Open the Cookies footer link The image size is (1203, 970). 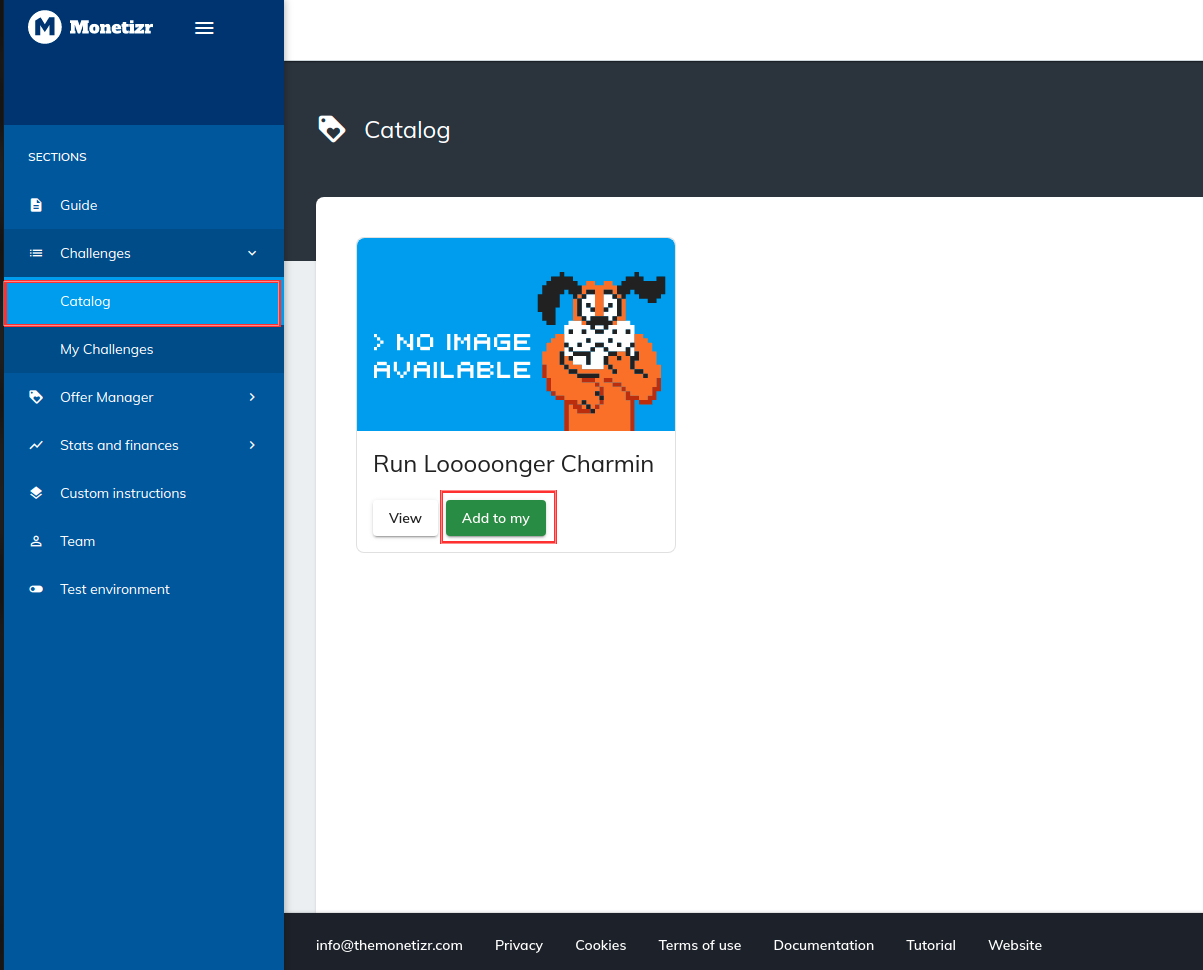[601, 945]
